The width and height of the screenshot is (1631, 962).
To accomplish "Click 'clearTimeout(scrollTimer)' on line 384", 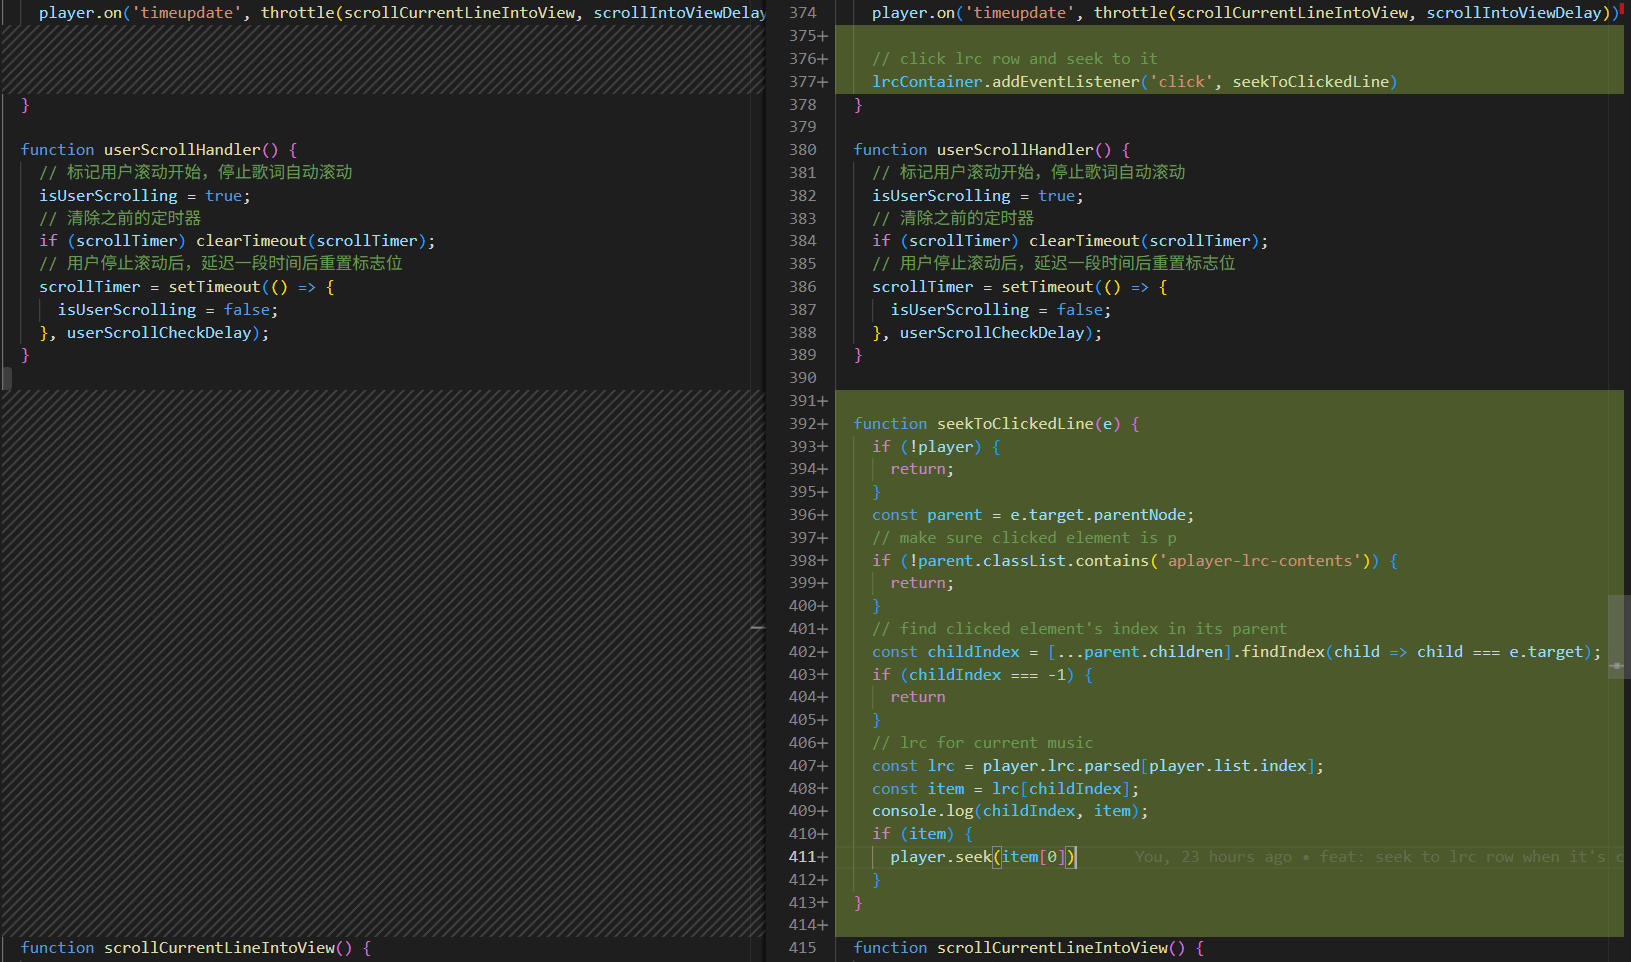I will click(1144, 241).
